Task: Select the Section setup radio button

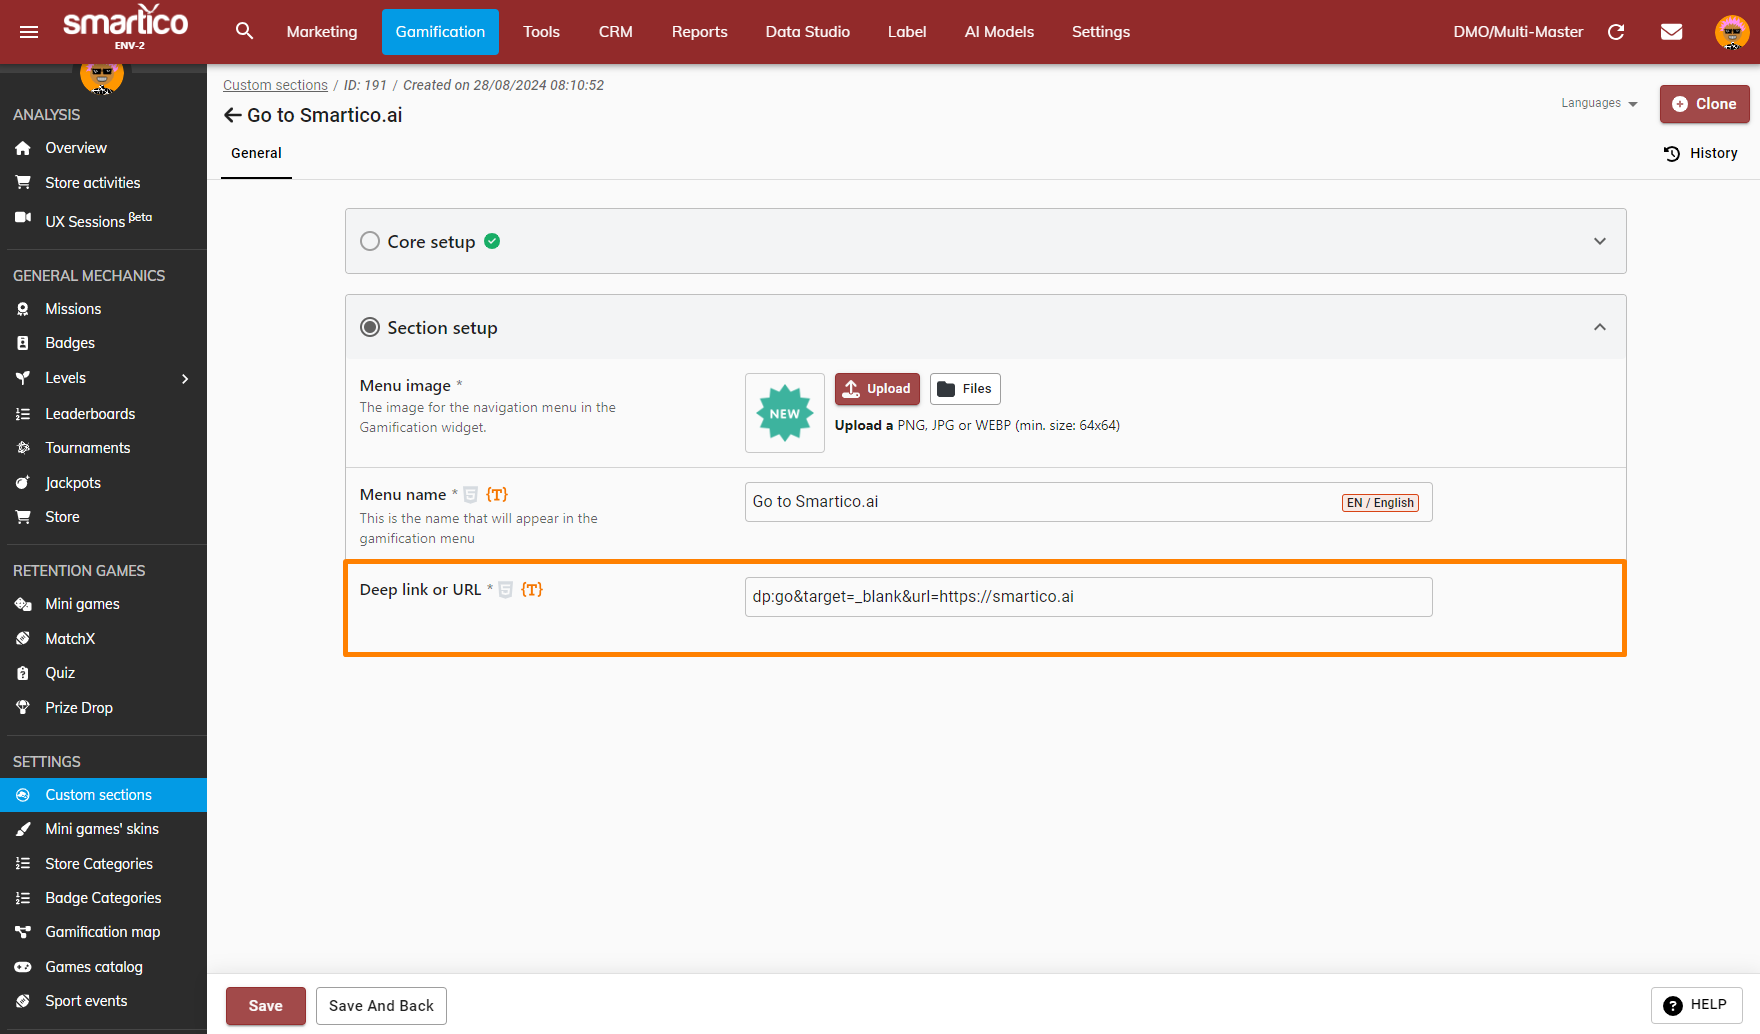Action: pos(370,327)
